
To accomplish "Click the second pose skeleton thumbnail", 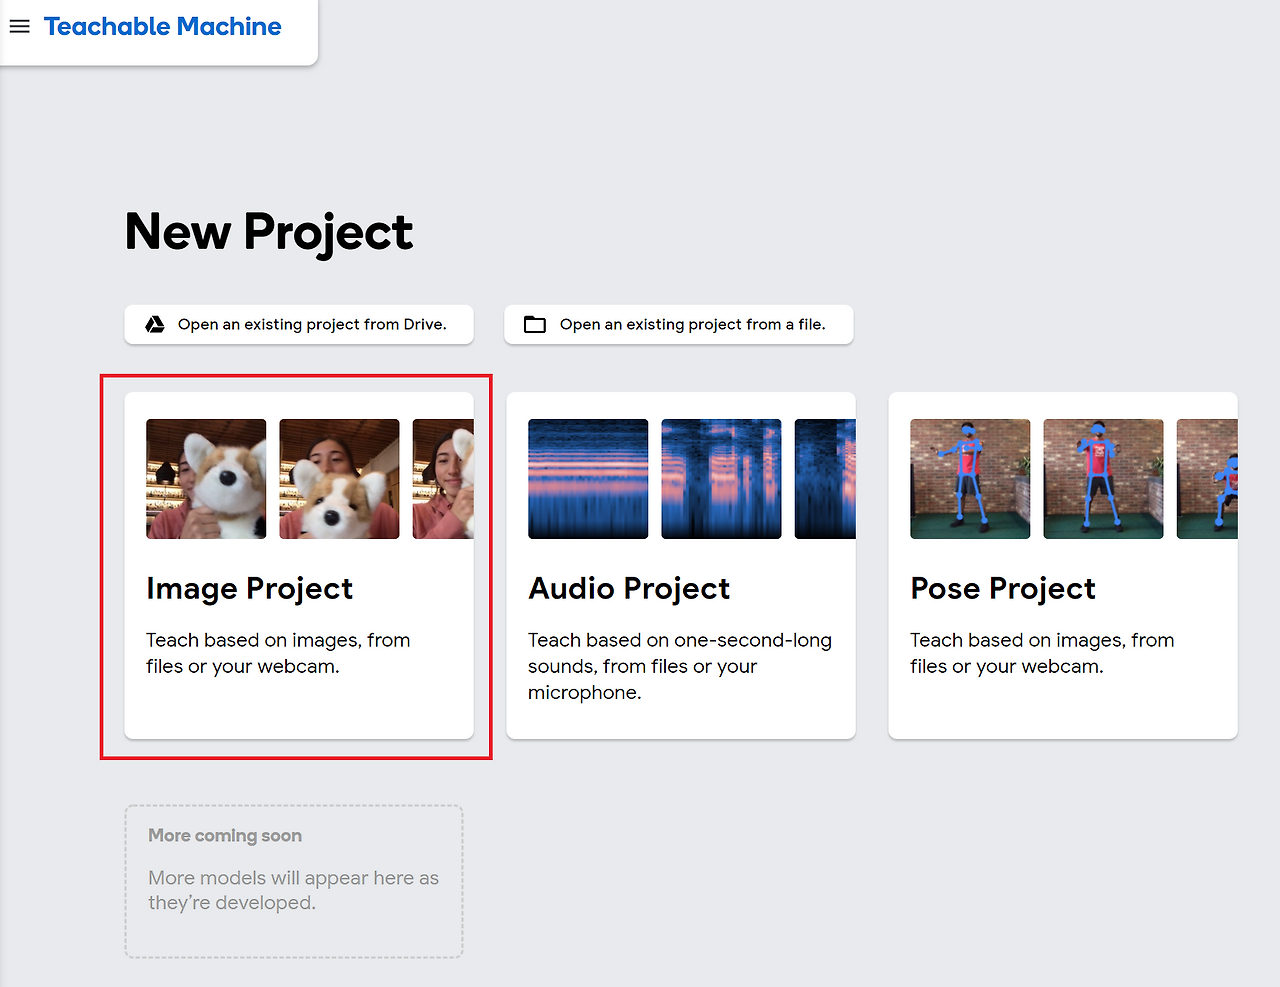I will point(1103,479).
